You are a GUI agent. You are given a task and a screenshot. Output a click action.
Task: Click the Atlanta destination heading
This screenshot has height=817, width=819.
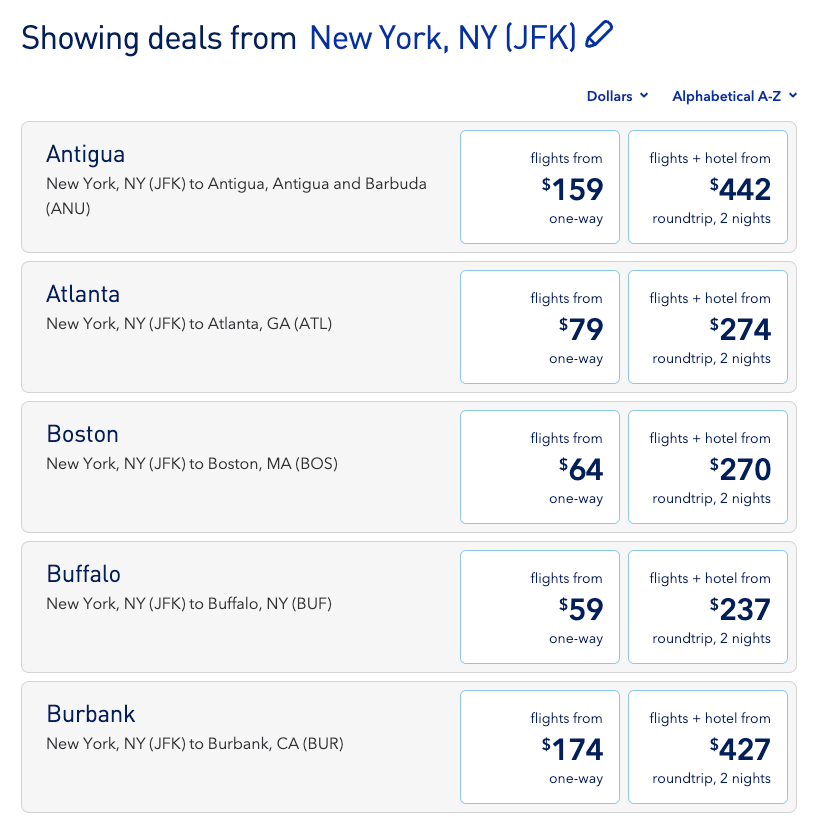tap(83, 294)
